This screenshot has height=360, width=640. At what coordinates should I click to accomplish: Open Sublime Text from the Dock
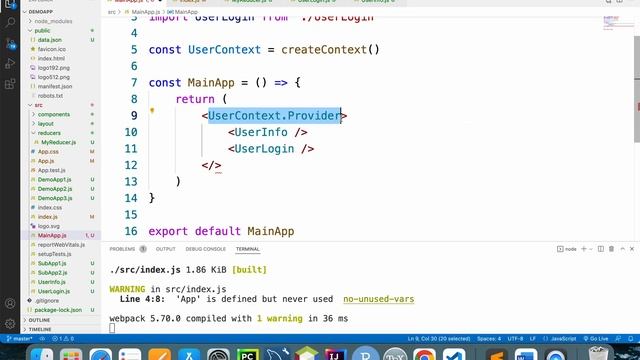tap(496, 353)
